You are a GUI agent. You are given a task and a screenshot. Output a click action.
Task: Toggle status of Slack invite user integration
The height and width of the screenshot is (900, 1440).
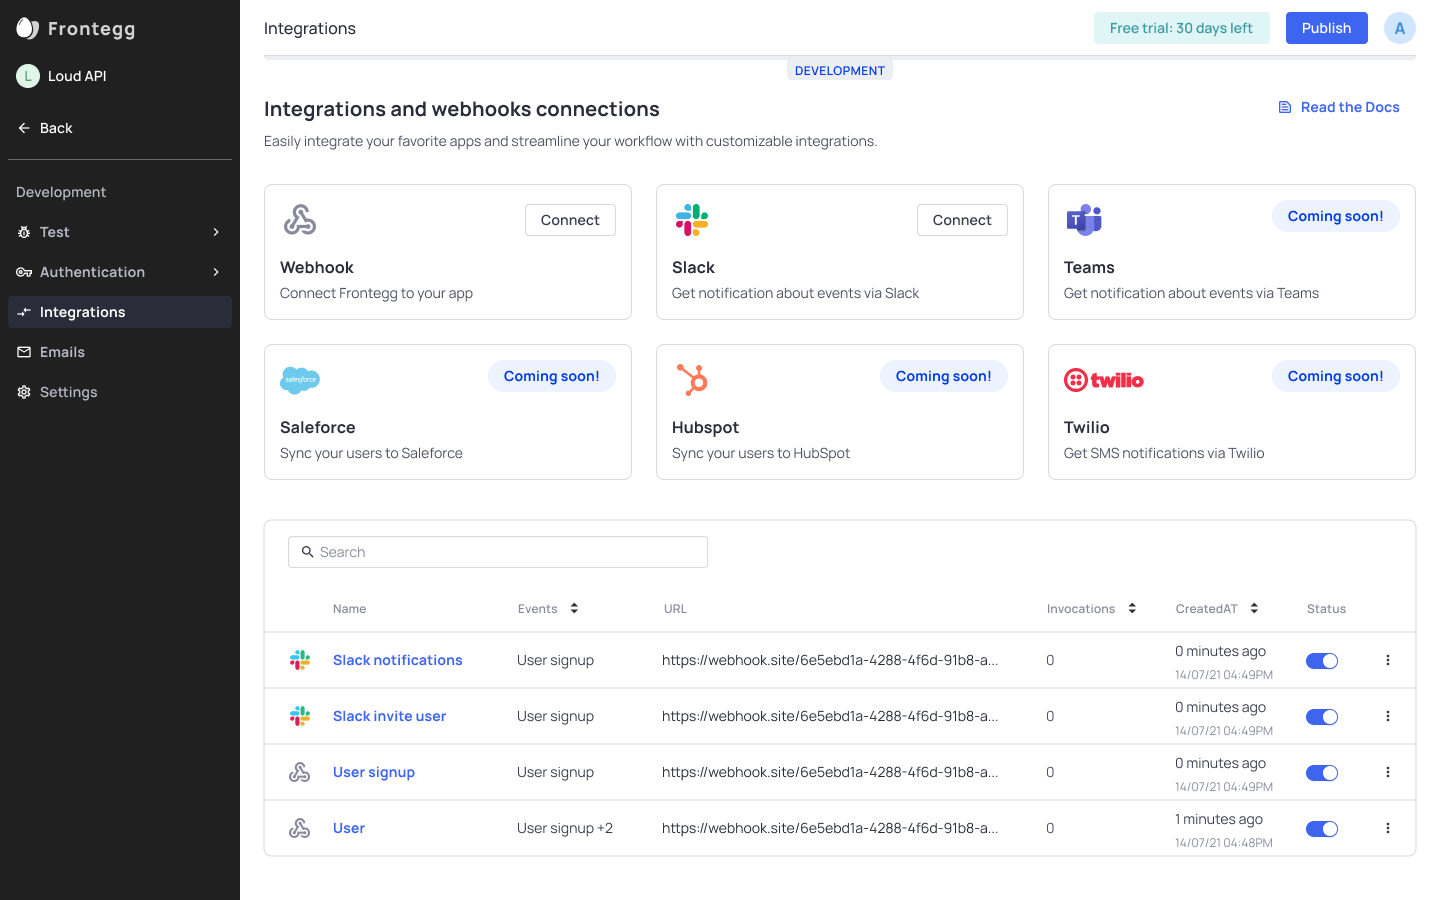click(x=1322, y=717)
